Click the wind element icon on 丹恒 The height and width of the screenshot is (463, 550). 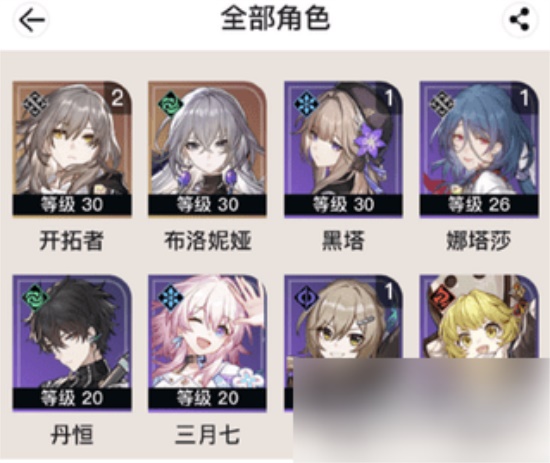point(35,298)
